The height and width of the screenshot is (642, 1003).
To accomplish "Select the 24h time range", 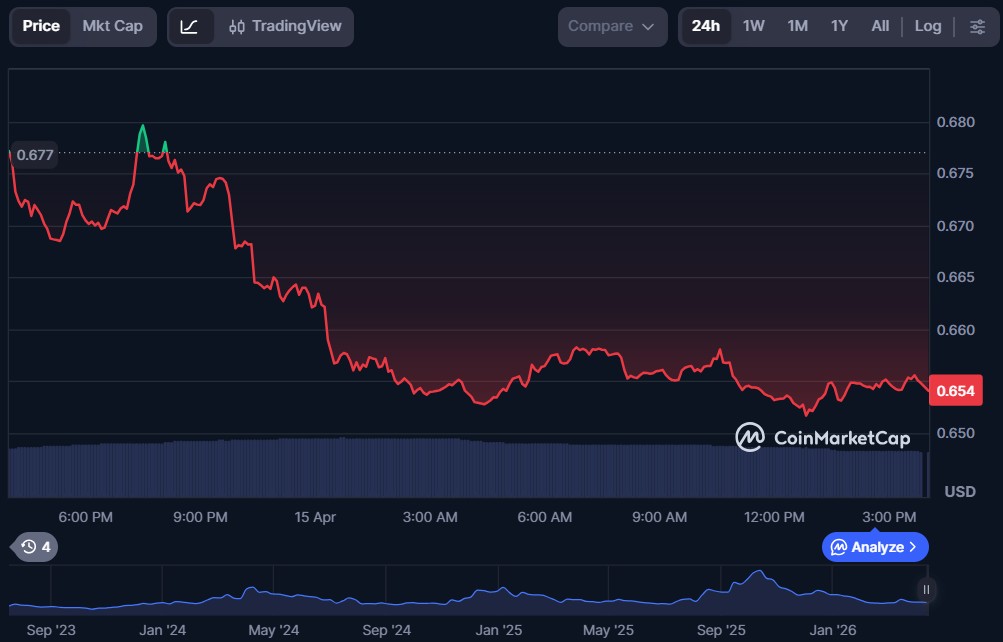I will [705, 26].
